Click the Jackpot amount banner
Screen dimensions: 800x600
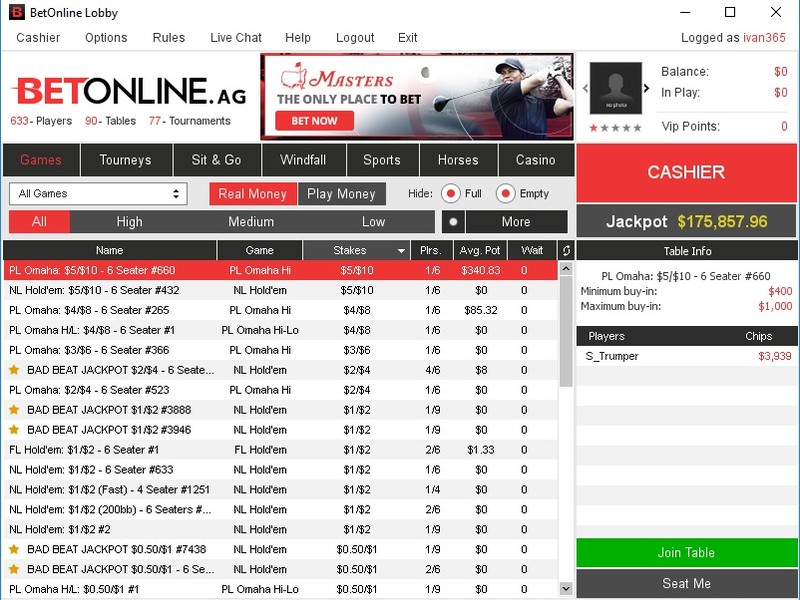coord(686,222)
